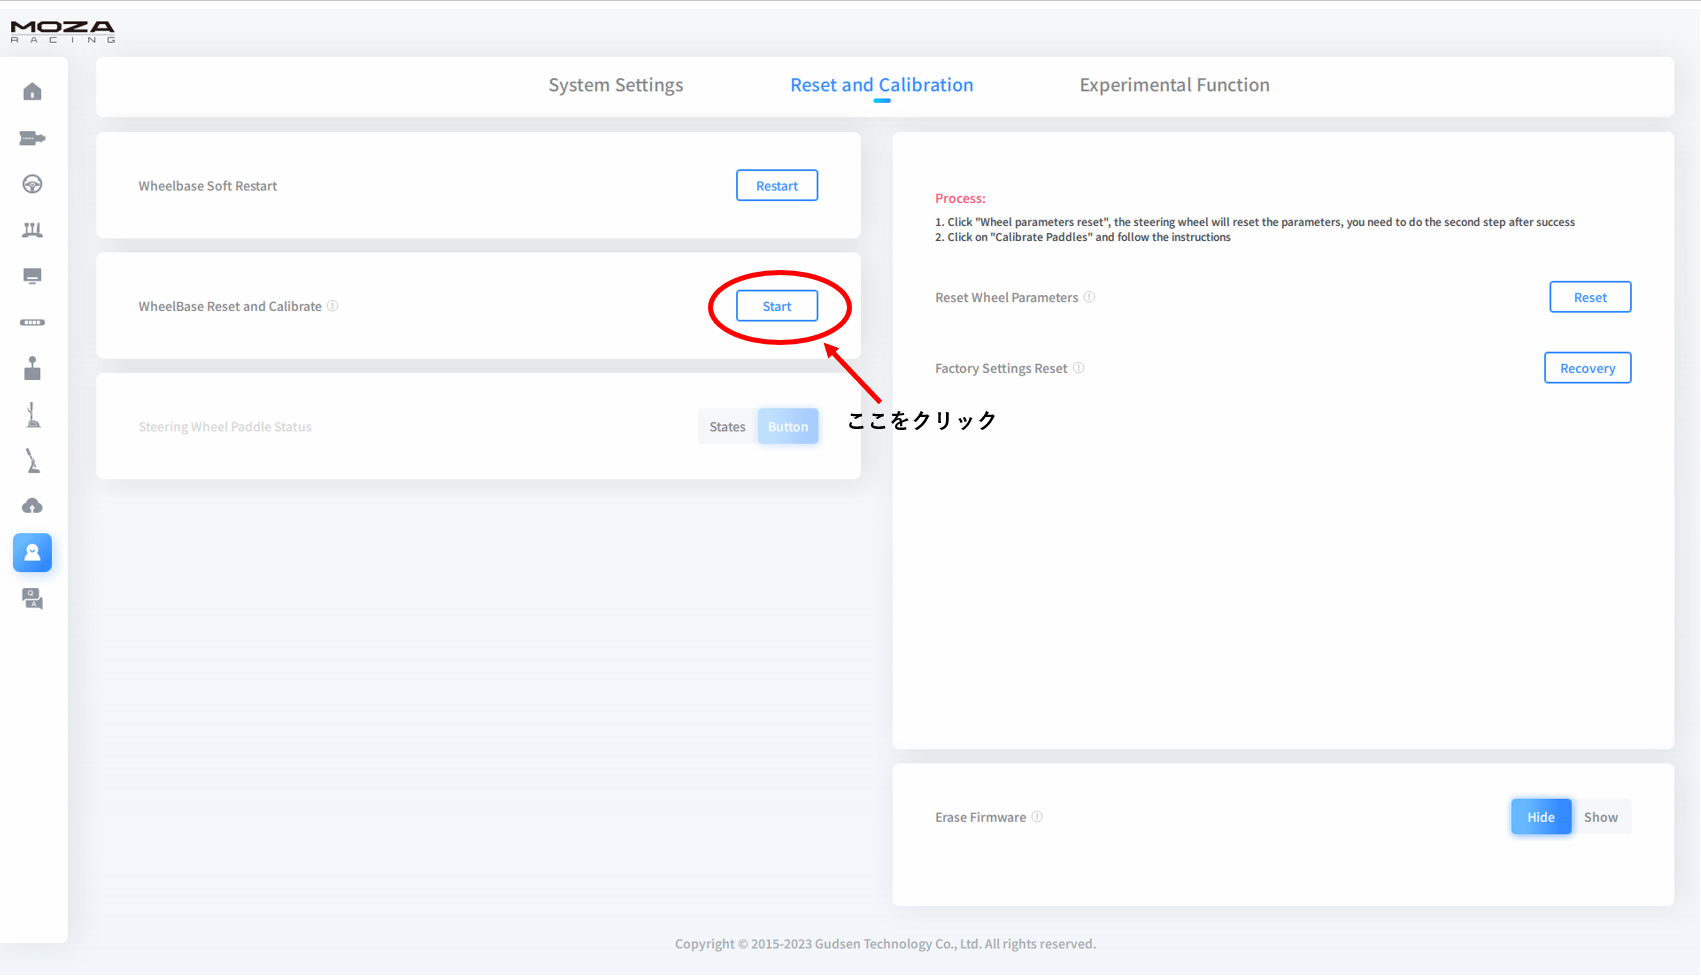The image size is (1701, 977).
Task: Select Button for Steering Wheel Paddle Status
Action: click(788, 427)
